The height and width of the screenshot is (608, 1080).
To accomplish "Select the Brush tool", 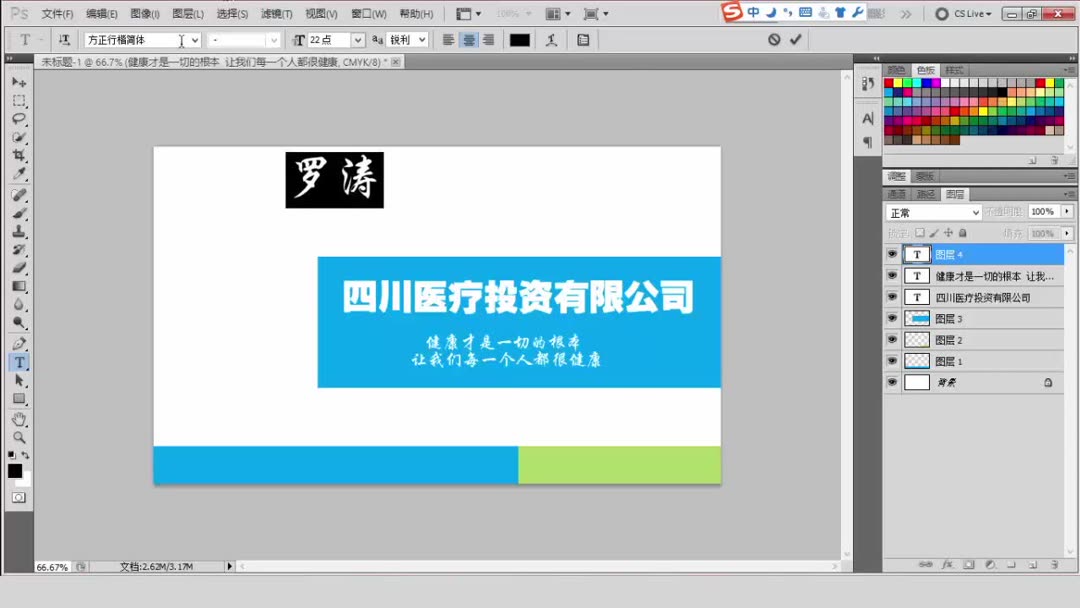I will click(x=19, y=212).
